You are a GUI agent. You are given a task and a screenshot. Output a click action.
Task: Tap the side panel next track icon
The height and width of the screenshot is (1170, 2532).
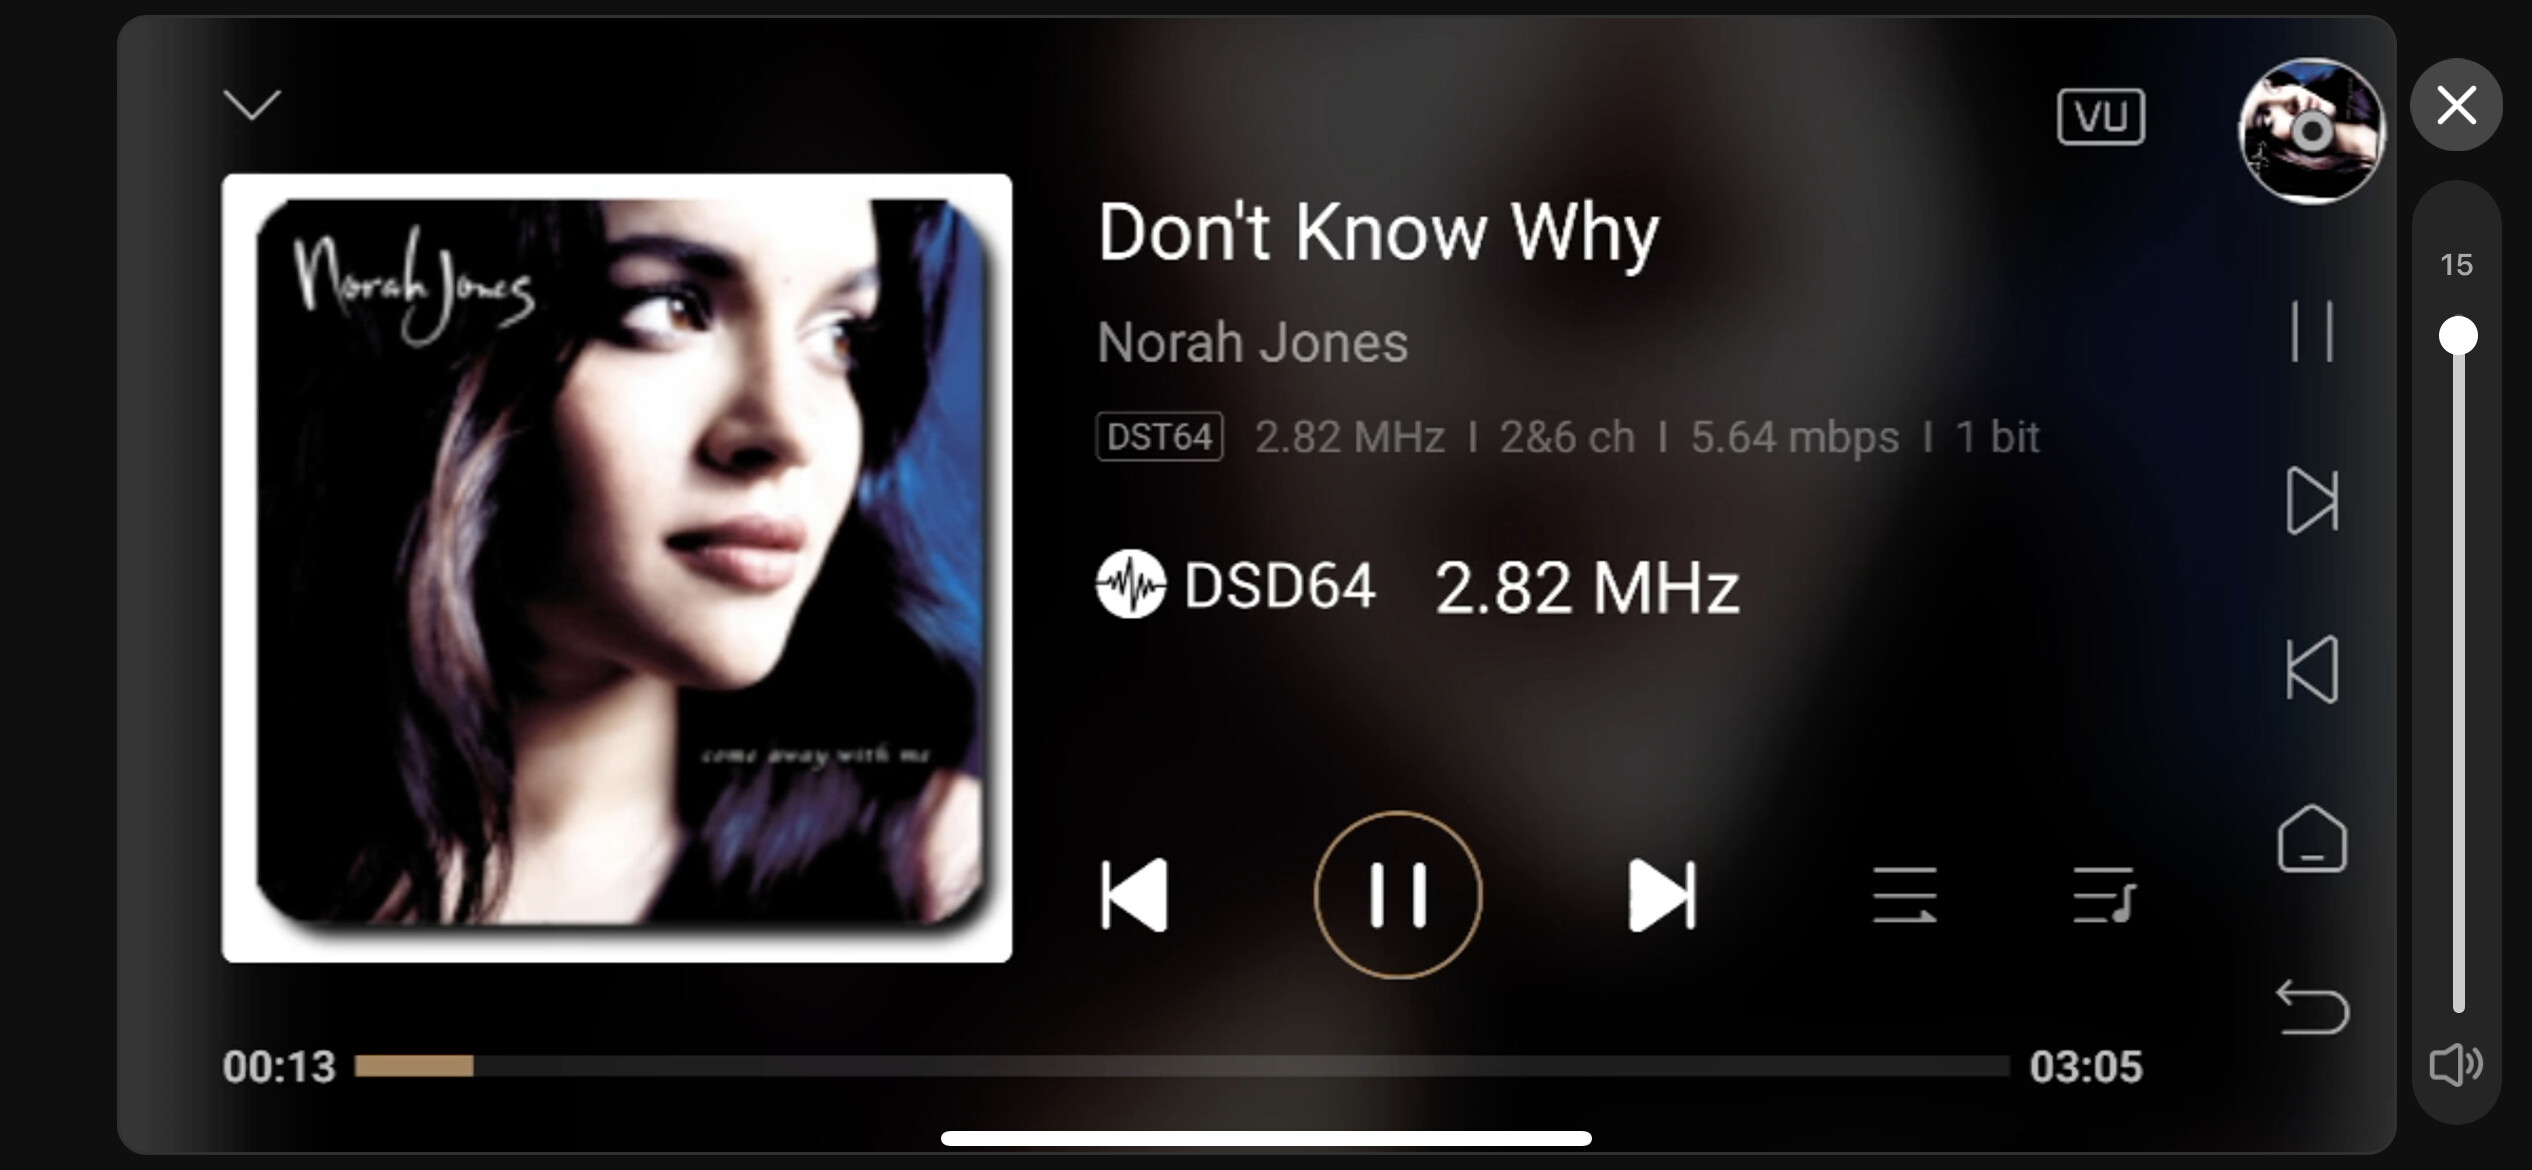(x=2312, y=500)
